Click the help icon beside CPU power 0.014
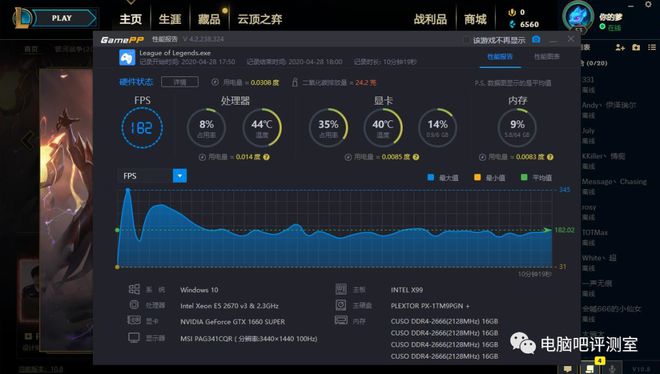Viewport: 660px width, 374px height. pyautogui.click(x=266, y=157)
